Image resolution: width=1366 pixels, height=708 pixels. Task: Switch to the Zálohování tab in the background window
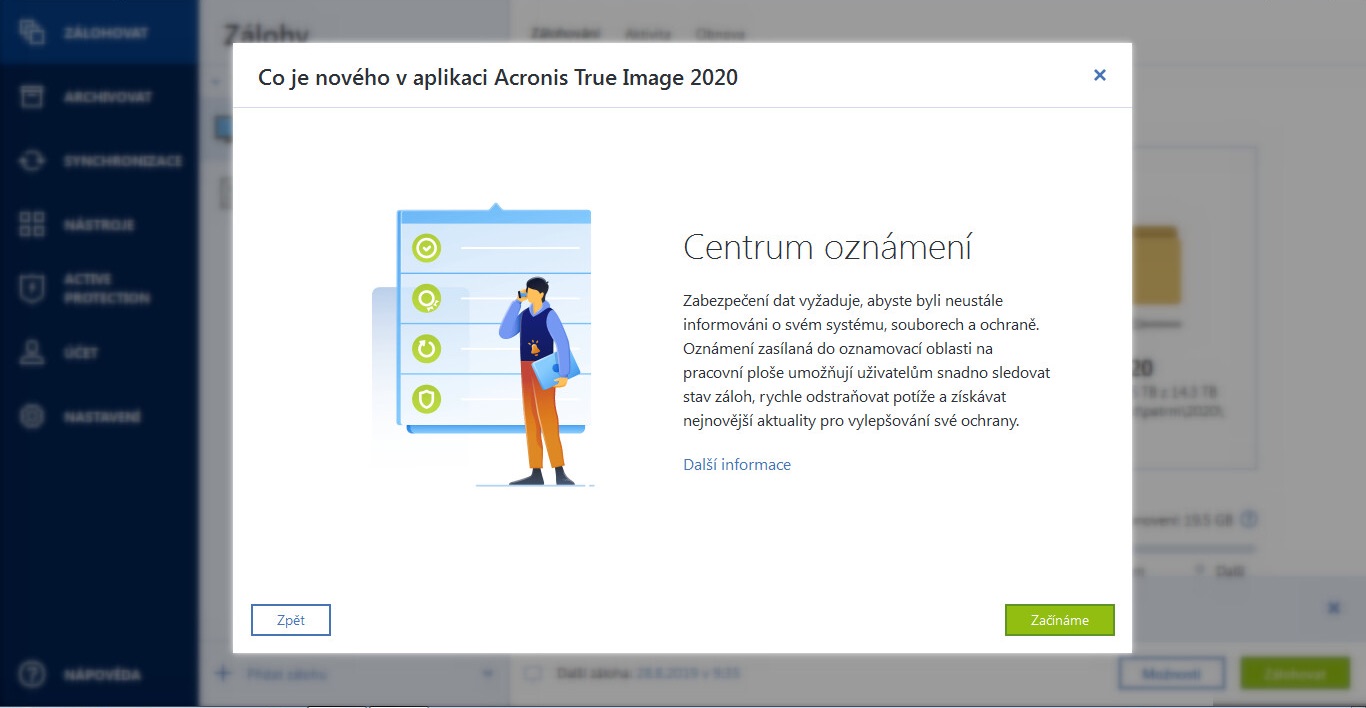565,33
